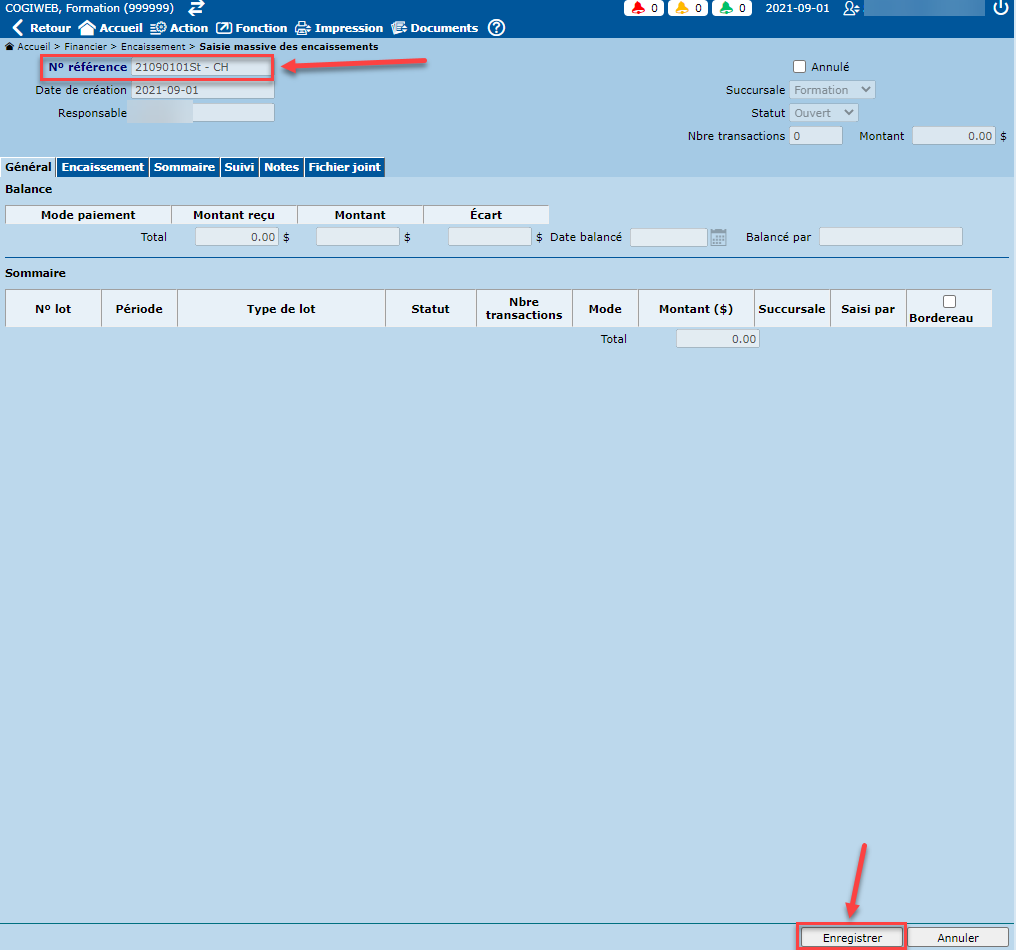Open the help question mark icon
Image resolution: width=1016 pixels, height=950 pixels.
click(x=496, y=28)
